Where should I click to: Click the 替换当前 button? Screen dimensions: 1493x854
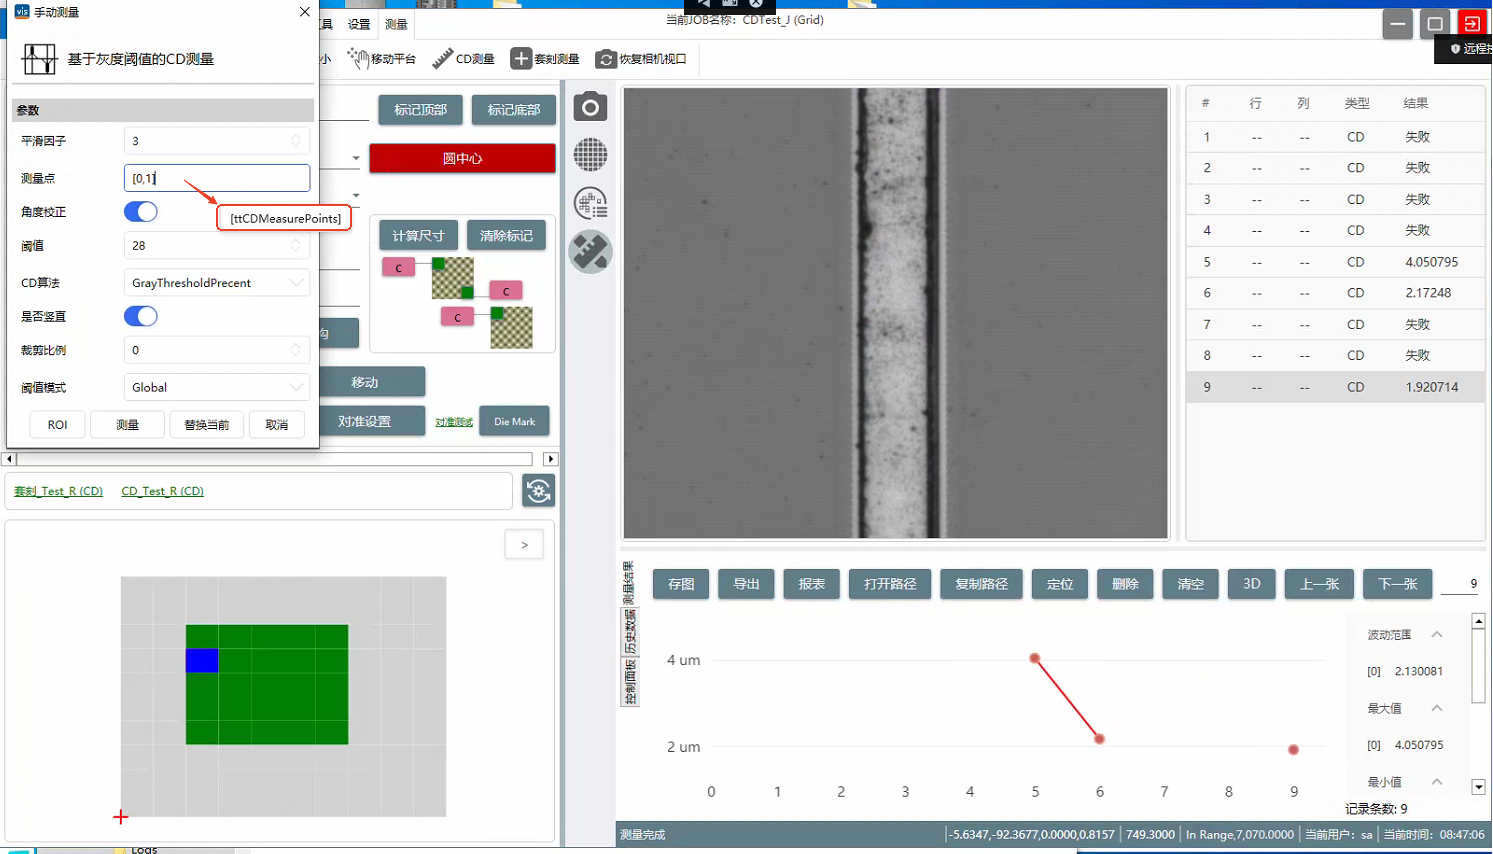(207, 425)
